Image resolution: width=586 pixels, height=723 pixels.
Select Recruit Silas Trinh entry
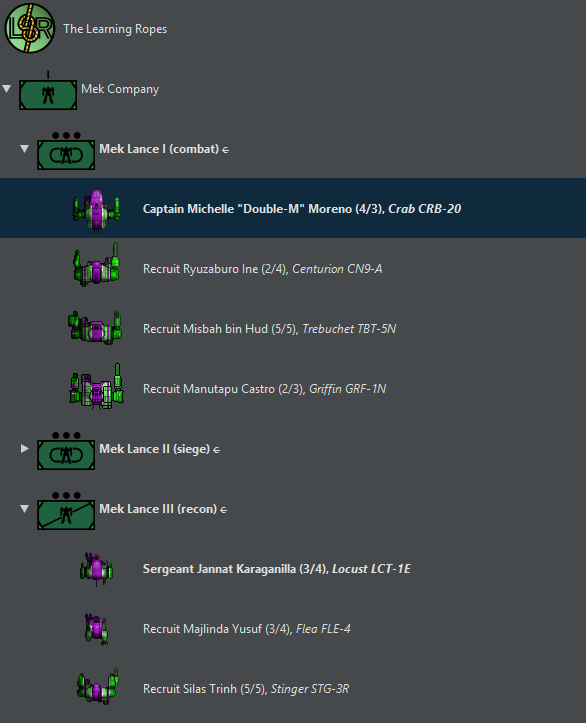(246, 689)
